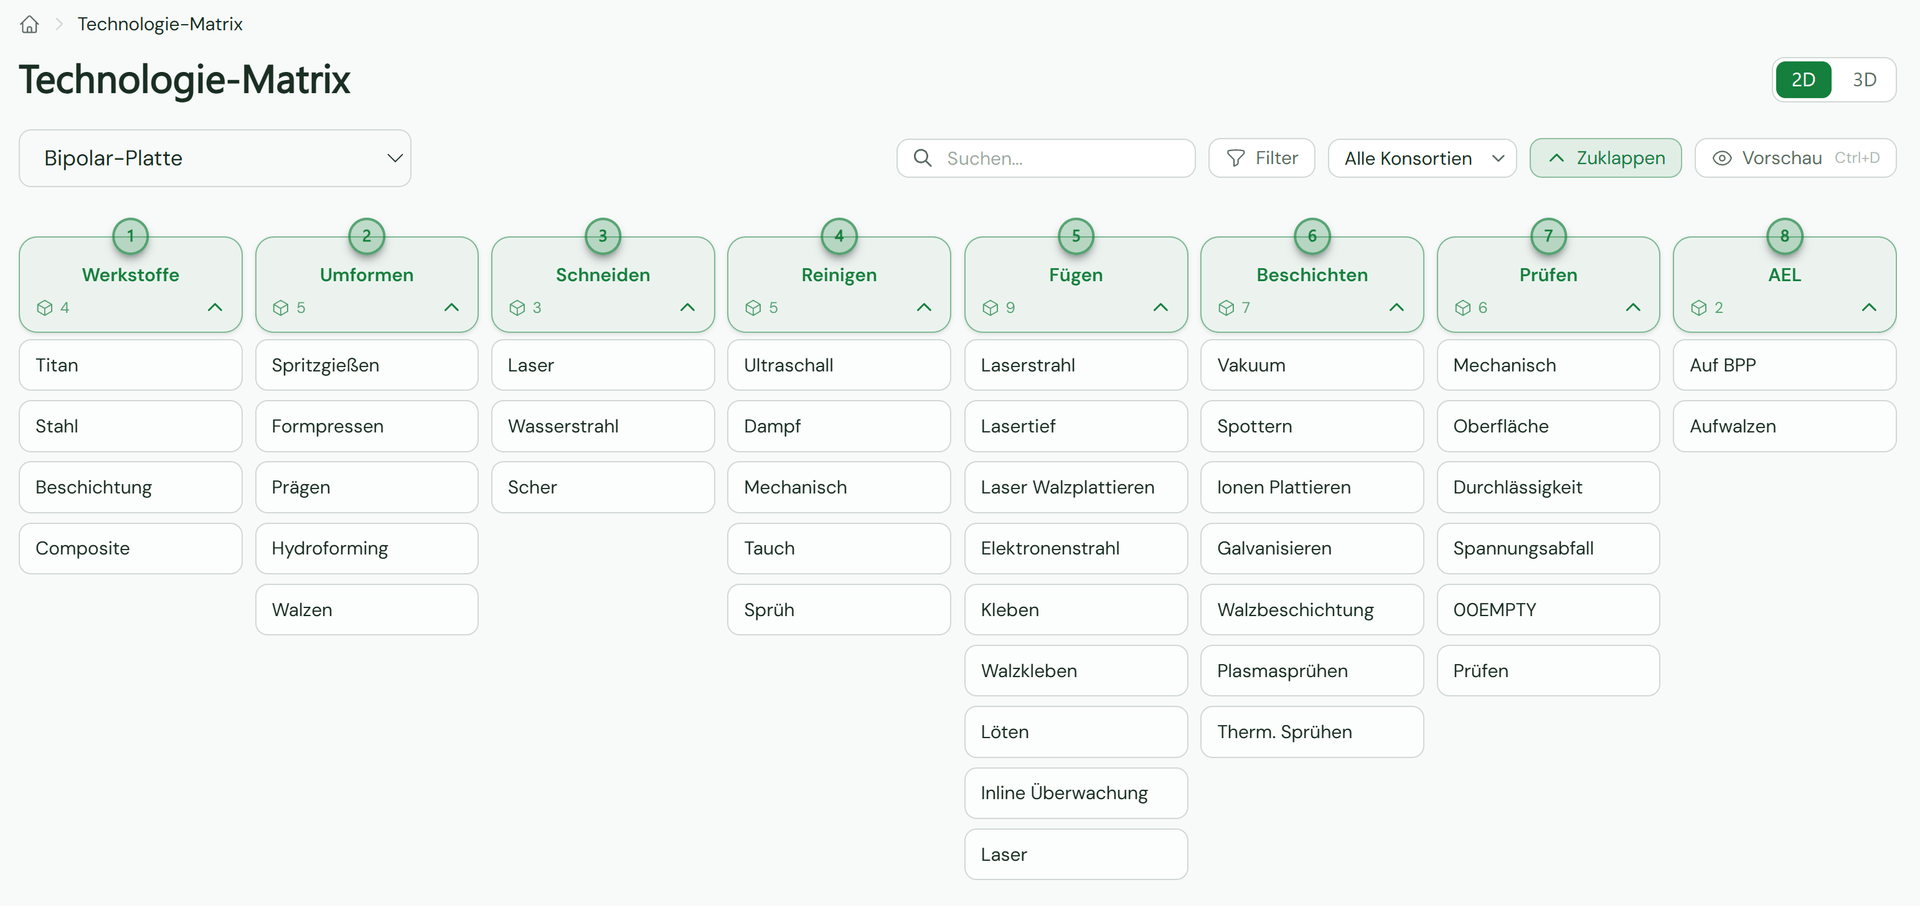
Task: Click the cube icon in Fügen header
Action: tap(990, 308)
